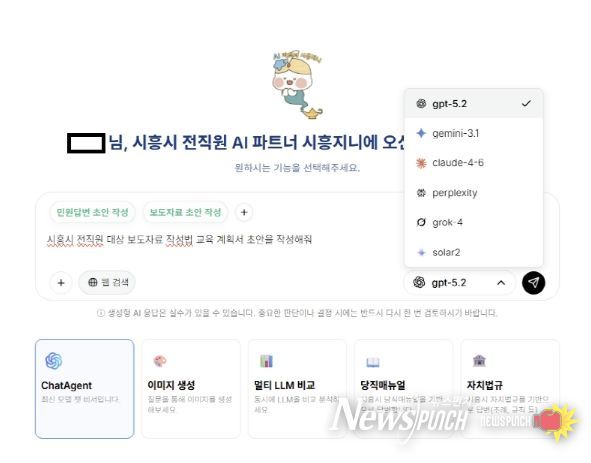Click the image generation palette icon
This screenshot has height=463, width=591.
coord(160,361)
